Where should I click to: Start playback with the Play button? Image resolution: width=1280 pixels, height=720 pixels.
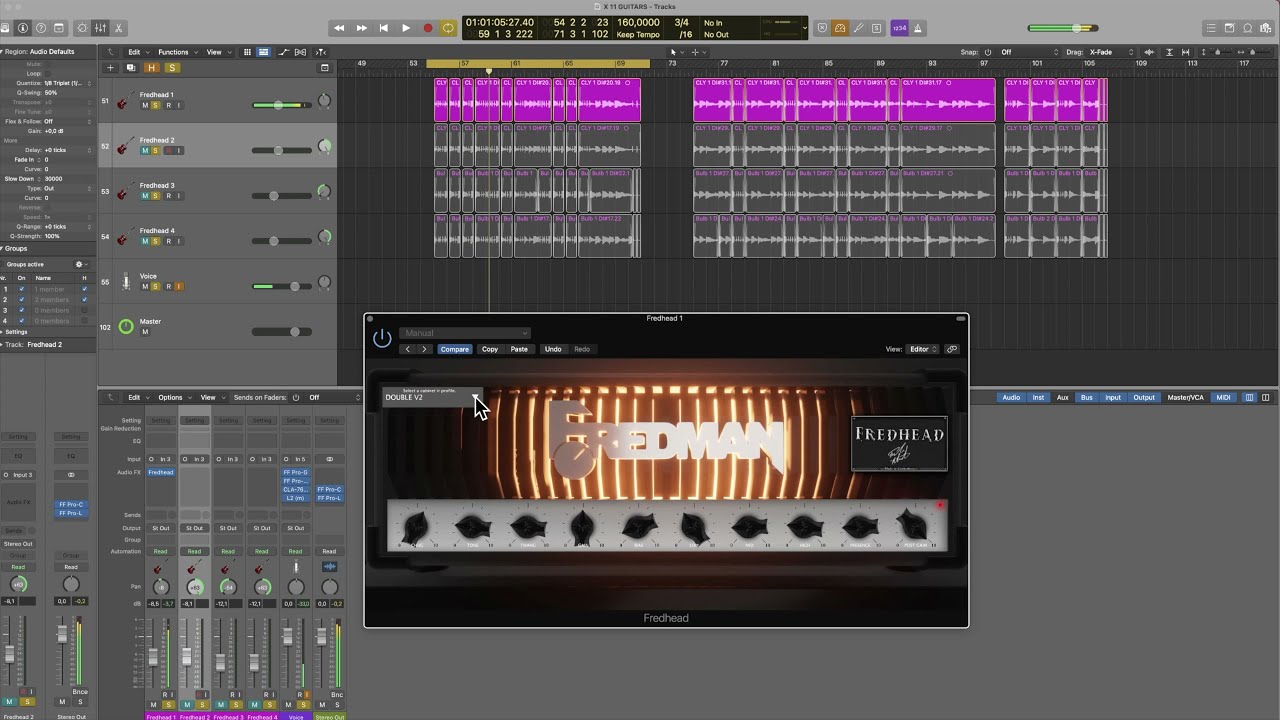[405, 28]
